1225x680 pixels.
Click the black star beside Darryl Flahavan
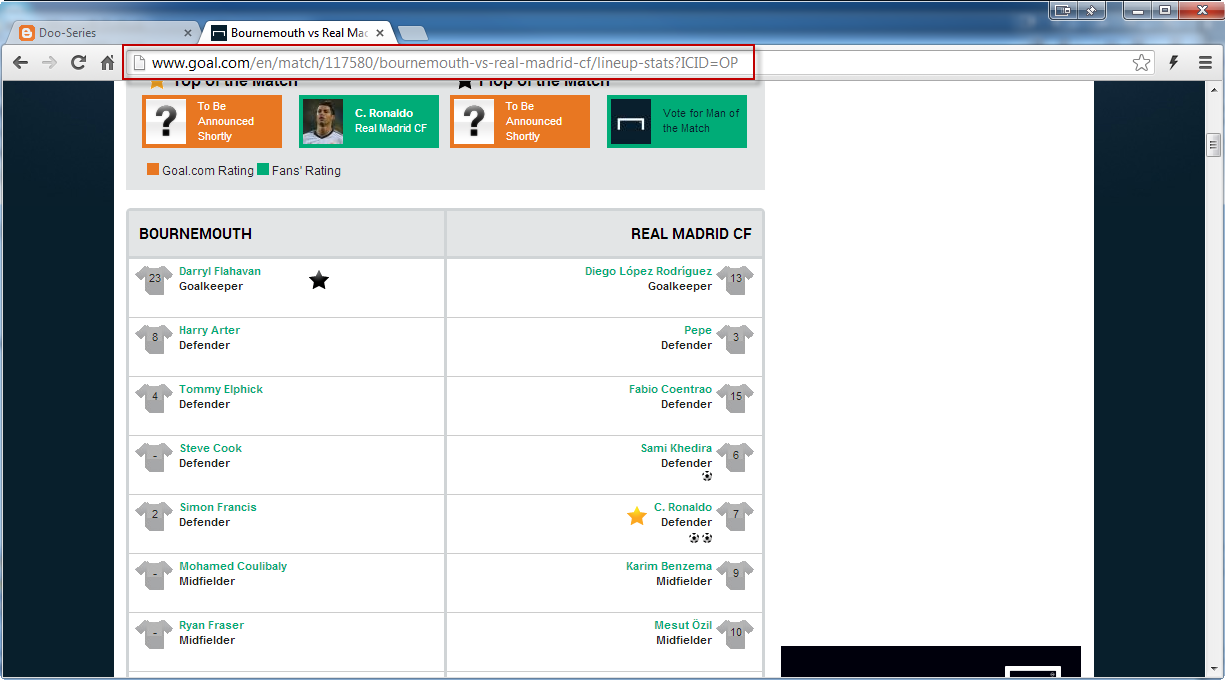coord(319,280)
